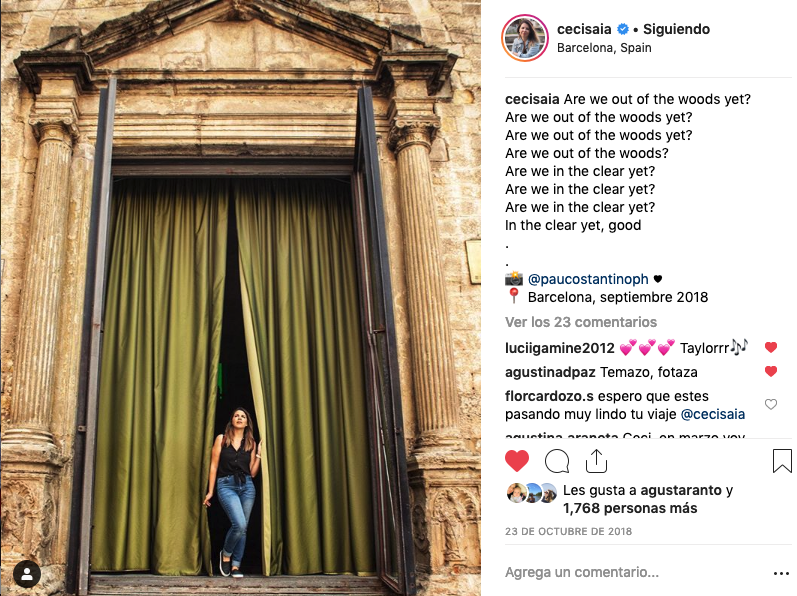View 1,768 personas más likes list
This screenshot has height=596, width=797.
coord(630,508)
